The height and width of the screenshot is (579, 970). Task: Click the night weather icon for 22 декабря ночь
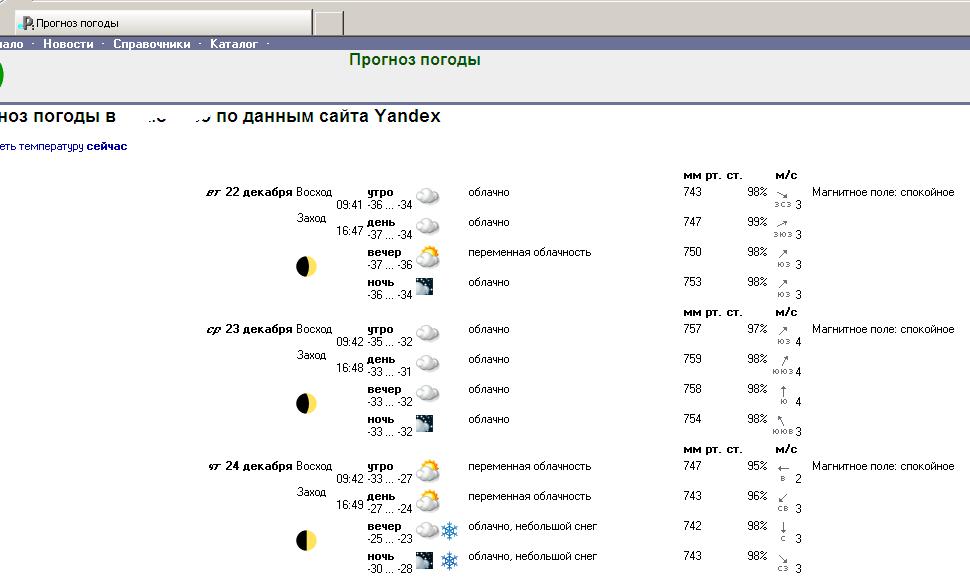pyautogui.click(x=425, y=287)
